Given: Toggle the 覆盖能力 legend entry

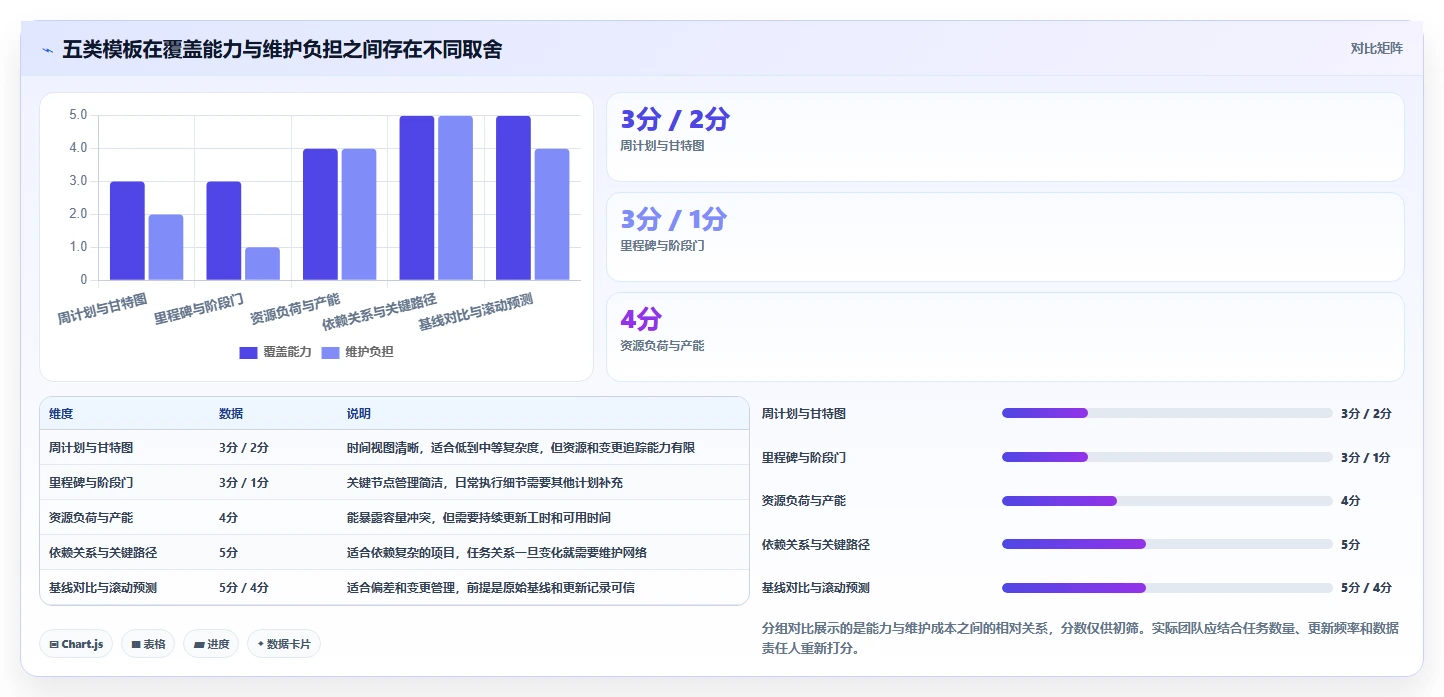Looking at the screenshot, I should [x=276, y=352].
